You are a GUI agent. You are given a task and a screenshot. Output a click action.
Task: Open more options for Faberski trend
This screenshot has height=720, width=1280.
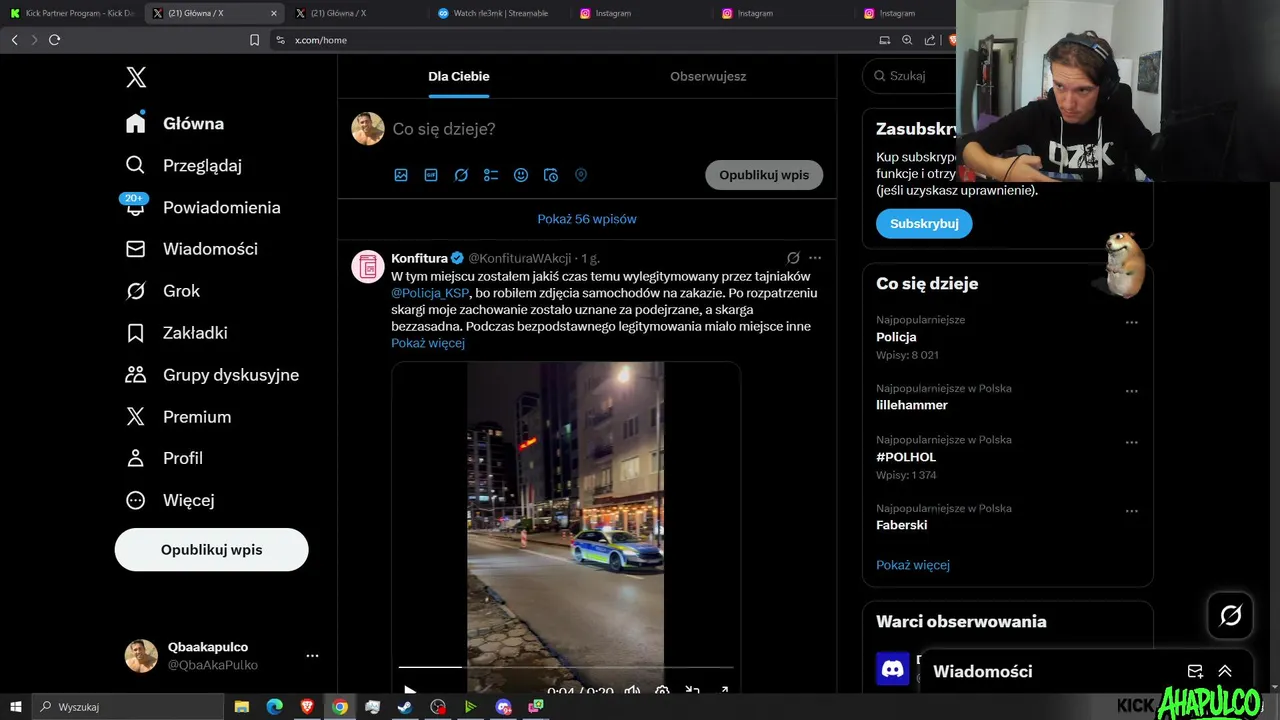[1132, 511]
